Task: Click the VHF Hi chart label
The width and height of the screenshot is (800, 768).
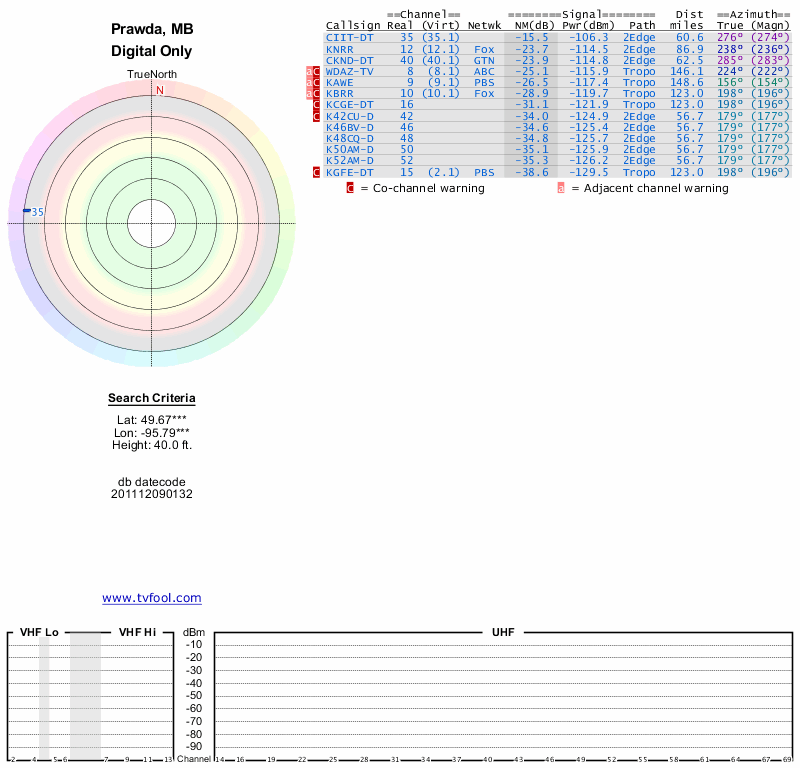Action: tap(137, 633)
